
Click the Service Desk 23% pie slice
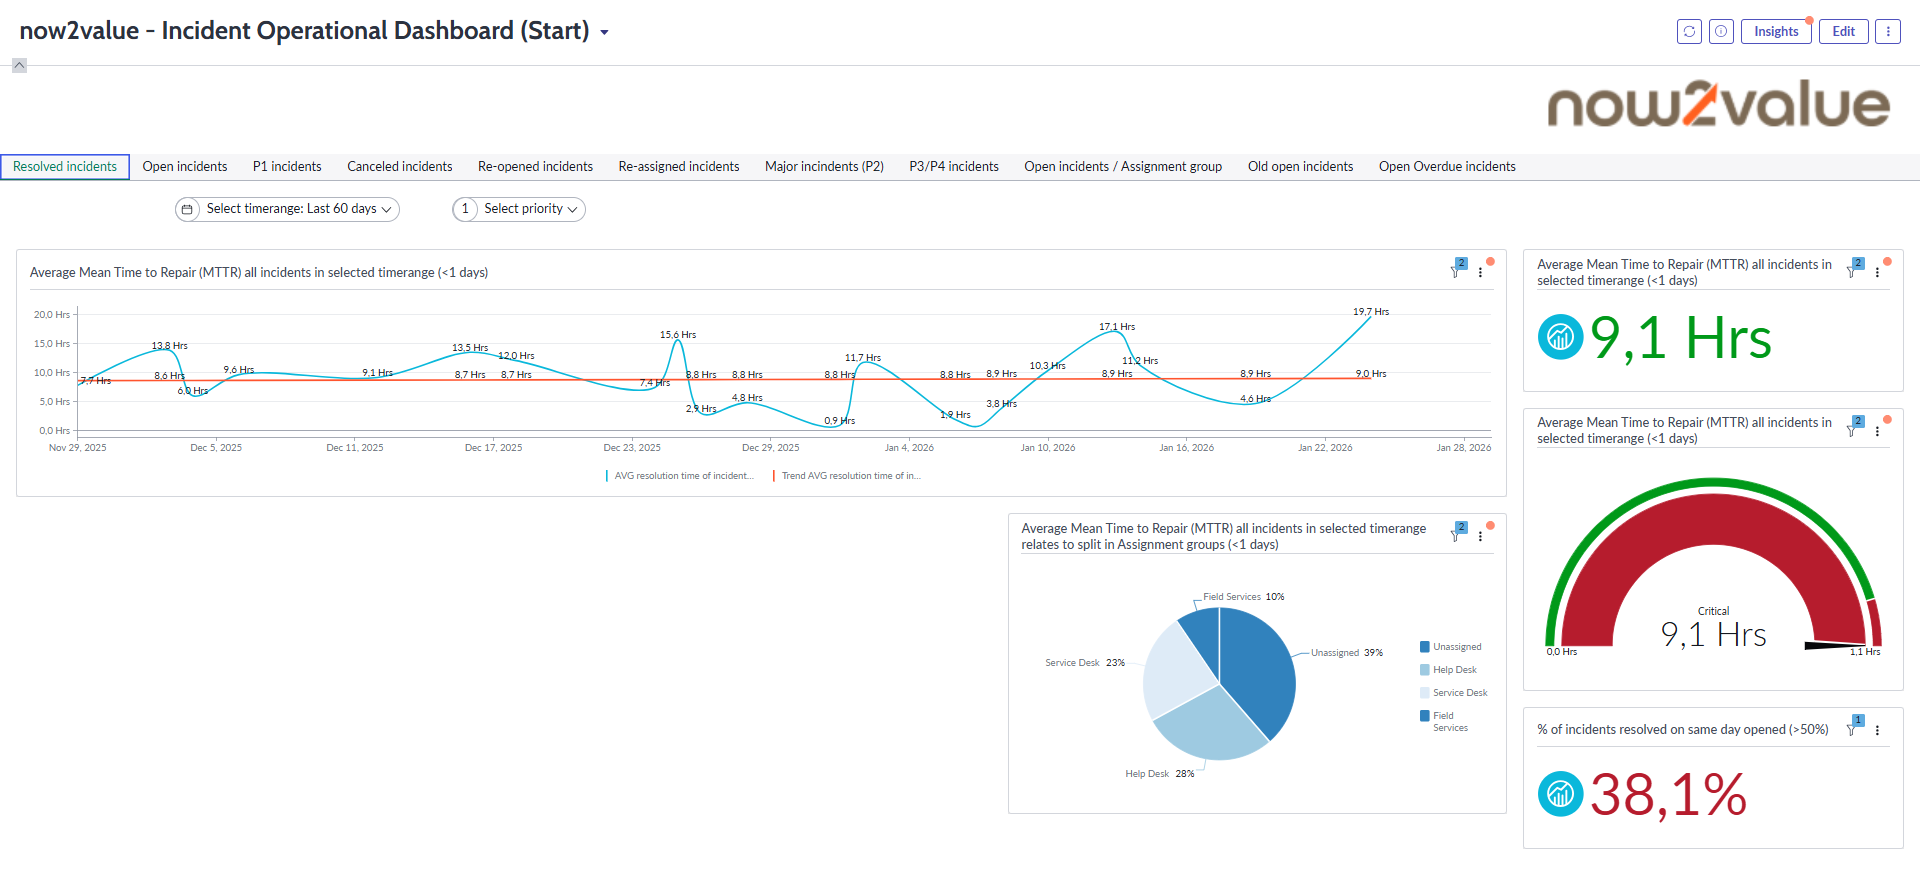tap(1175, 670)
